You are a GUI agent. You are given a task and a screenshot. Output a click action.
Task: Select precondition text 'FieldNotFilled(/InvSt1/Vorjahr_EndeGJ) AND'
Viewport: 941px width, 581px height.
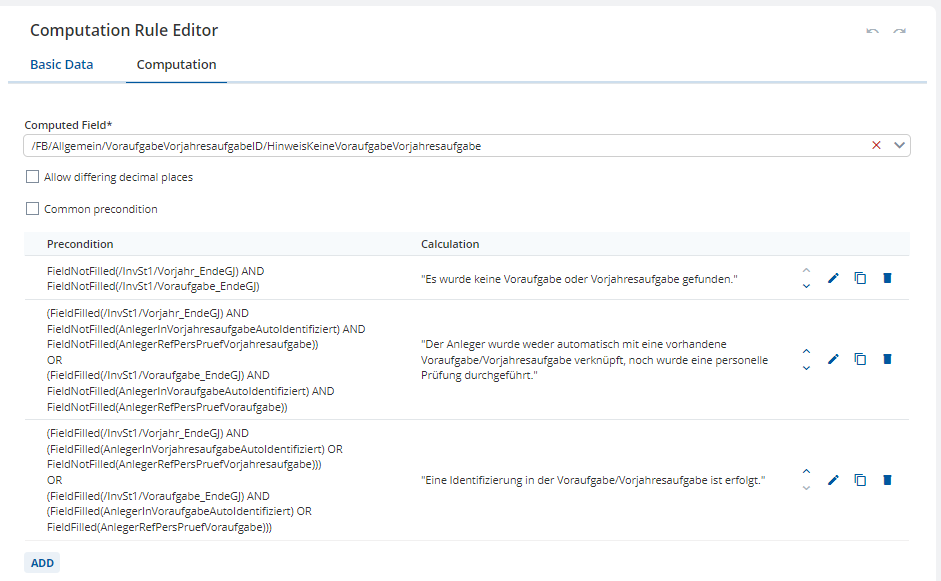(x=155, y=271)
